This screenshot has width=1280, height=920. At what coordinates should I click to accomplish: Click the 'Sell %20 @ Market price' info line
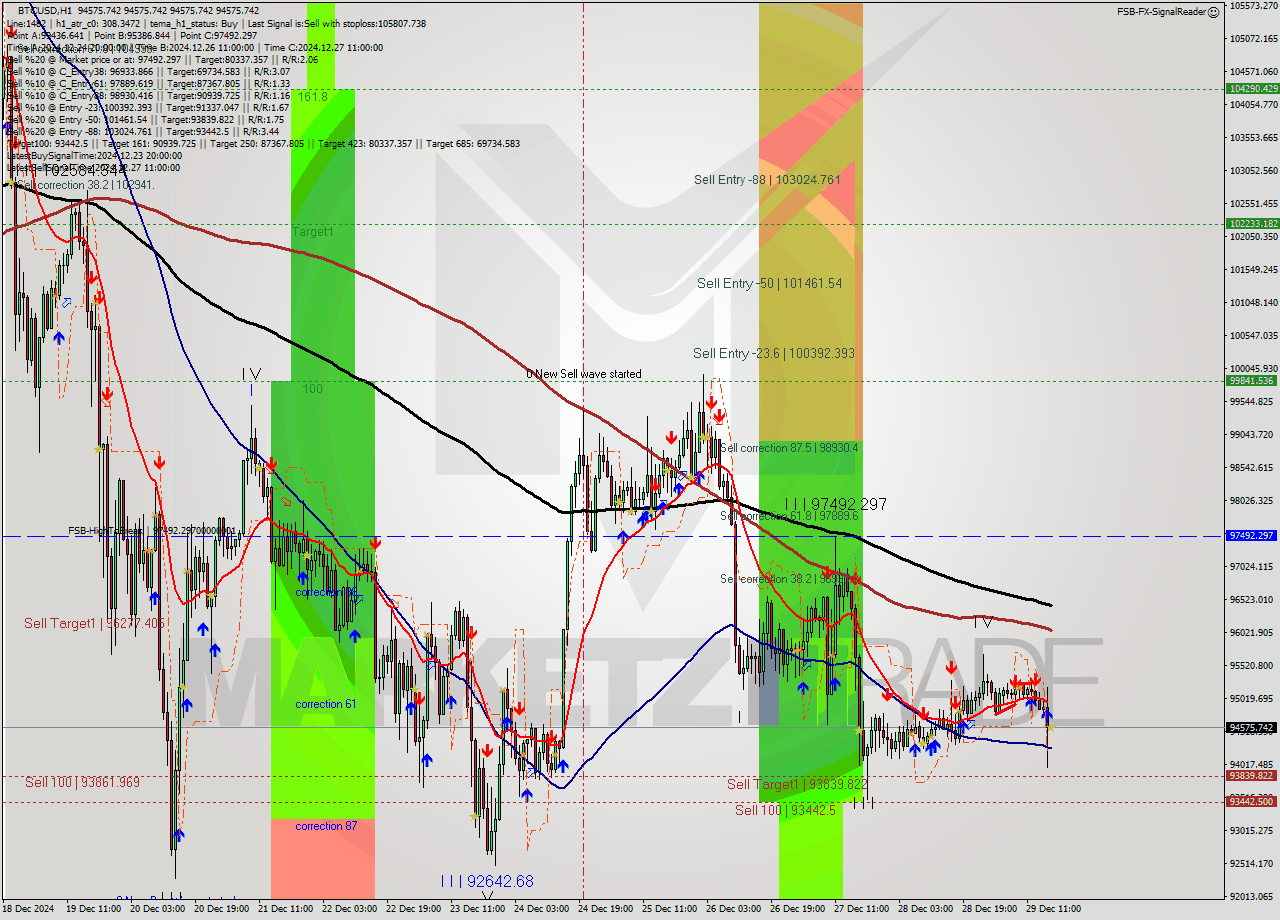(x=162, y=59)
